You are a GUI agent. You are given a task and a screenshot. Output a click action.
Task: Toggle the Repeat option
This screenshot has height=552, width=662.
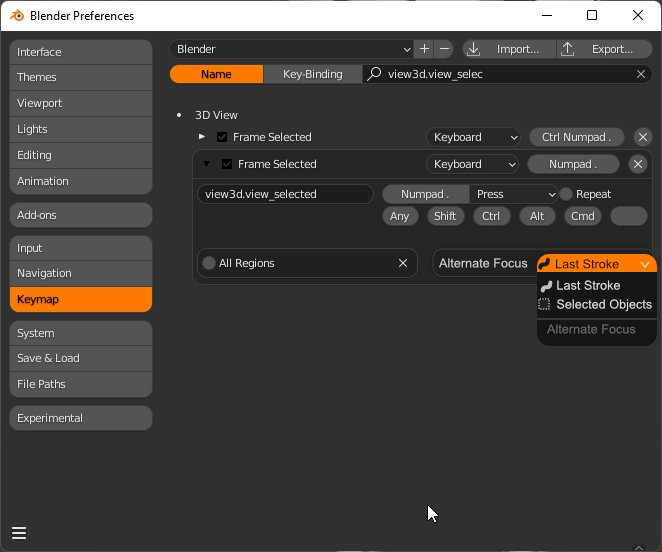566,194
